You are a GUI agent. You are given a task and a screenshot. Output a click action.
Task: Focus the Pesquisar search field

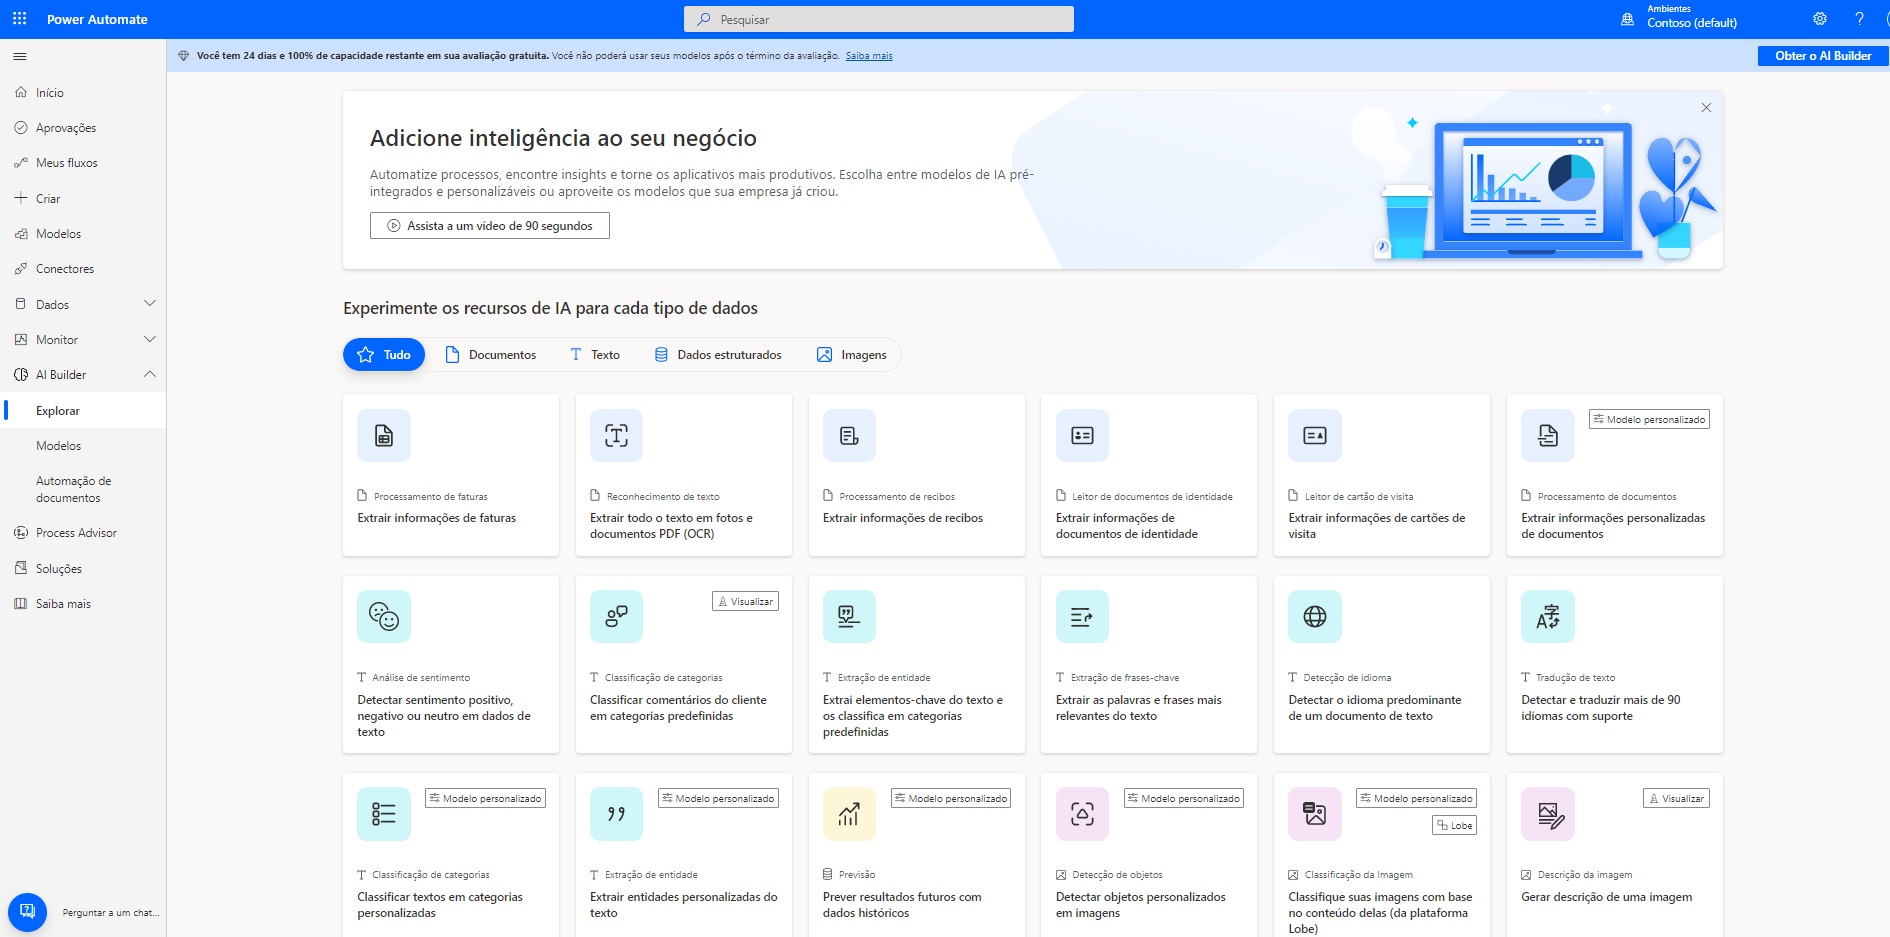879,19
